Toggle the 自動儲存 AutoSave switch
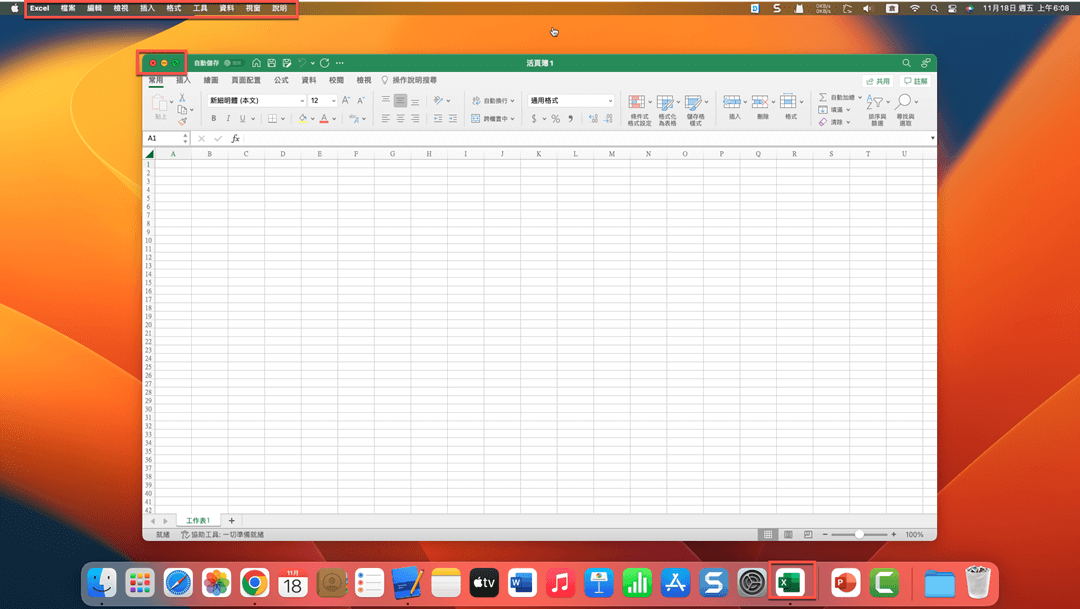The width and height of the screenshot is (1080, 609). (x=233, y=63)
